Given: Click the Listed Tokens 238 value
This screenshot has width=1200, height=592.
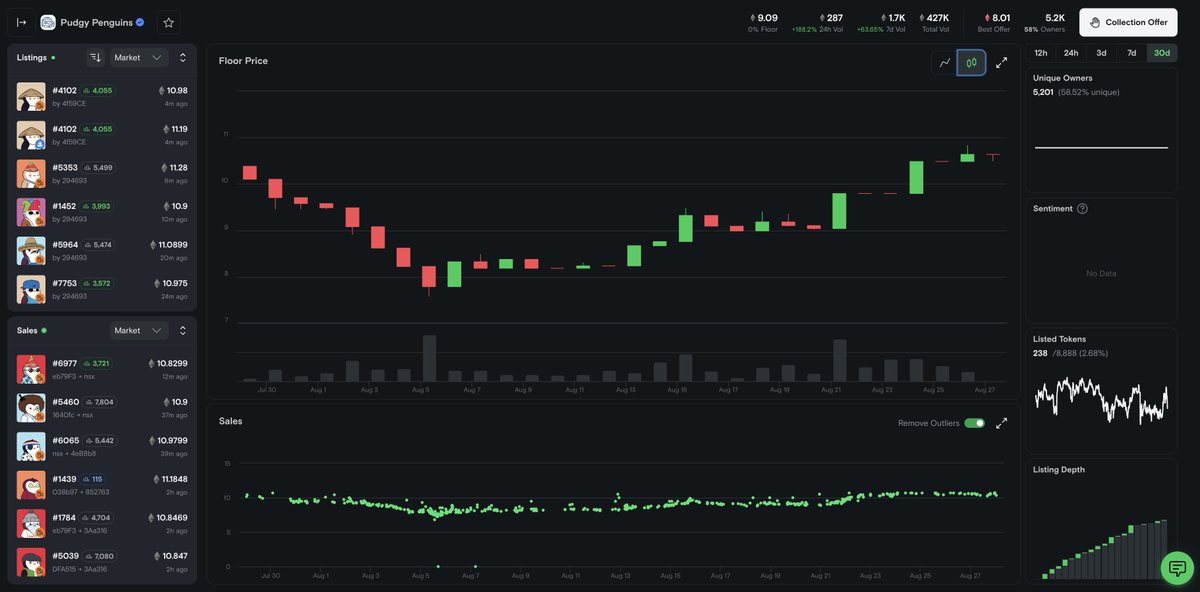Looking at the screenshot, I should pos(1040,353).
